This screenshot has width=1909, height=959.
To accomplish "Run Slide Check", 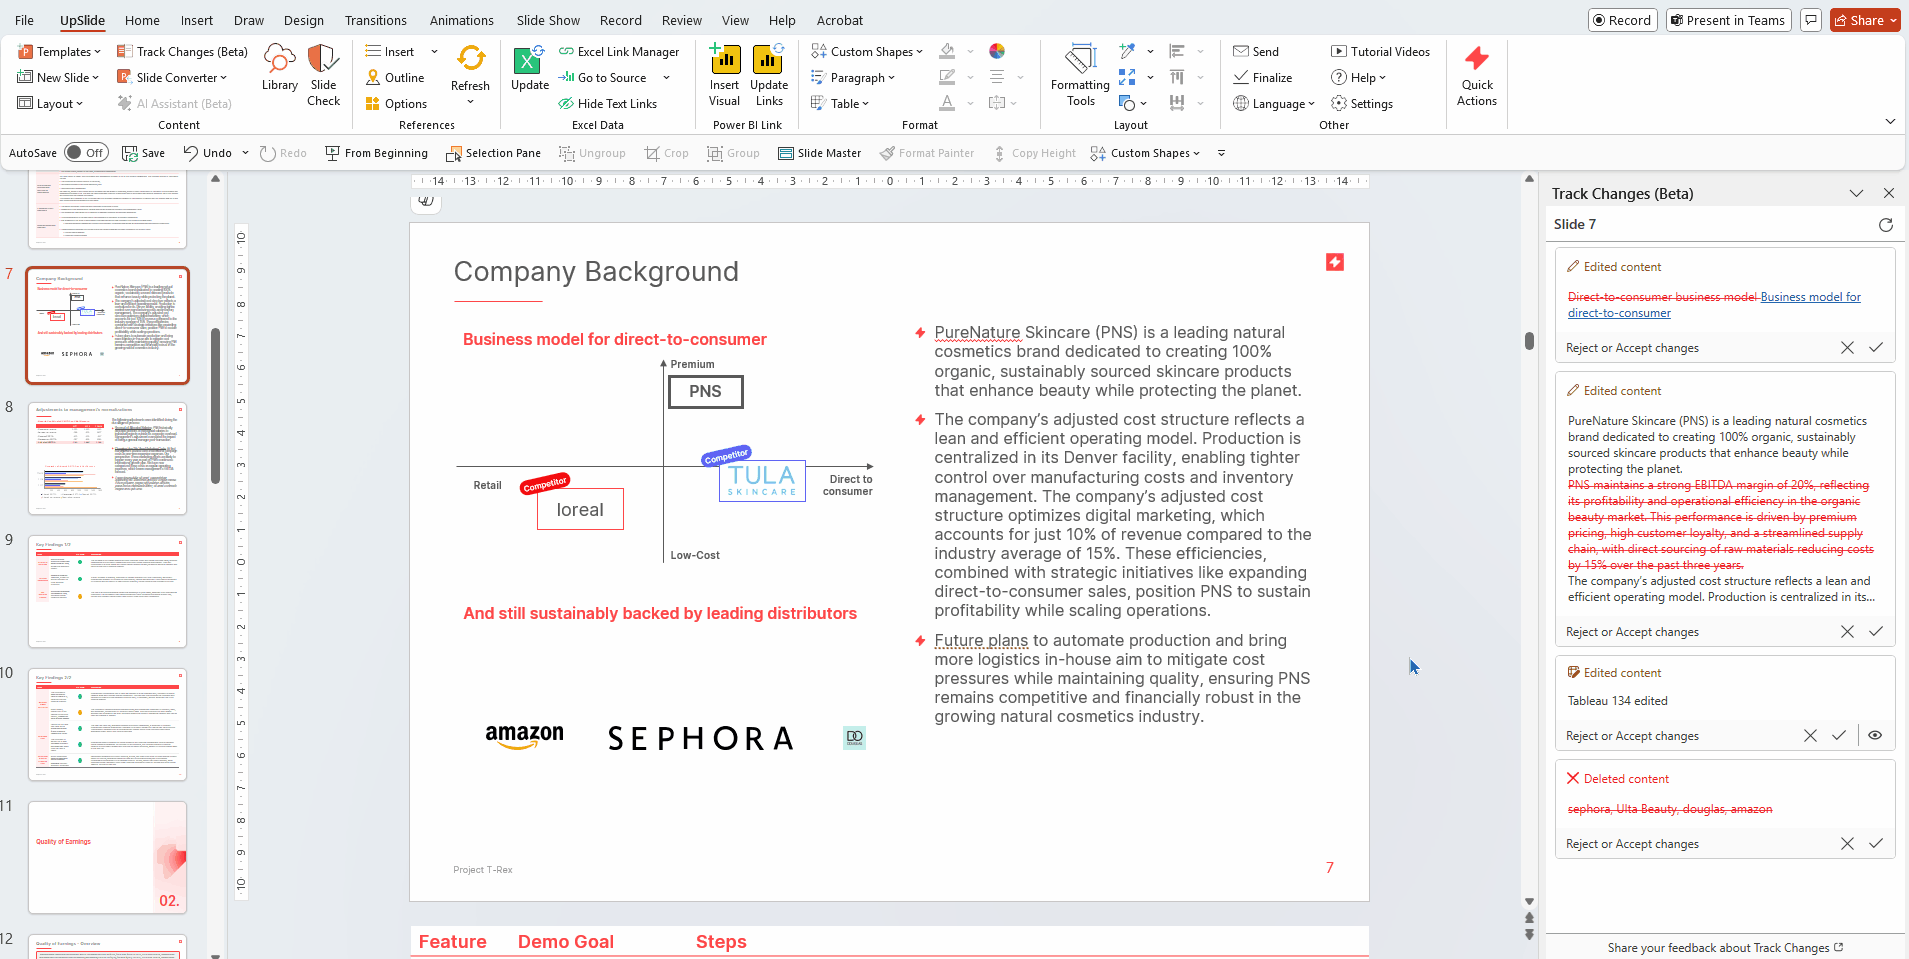I will coord(323,75).
